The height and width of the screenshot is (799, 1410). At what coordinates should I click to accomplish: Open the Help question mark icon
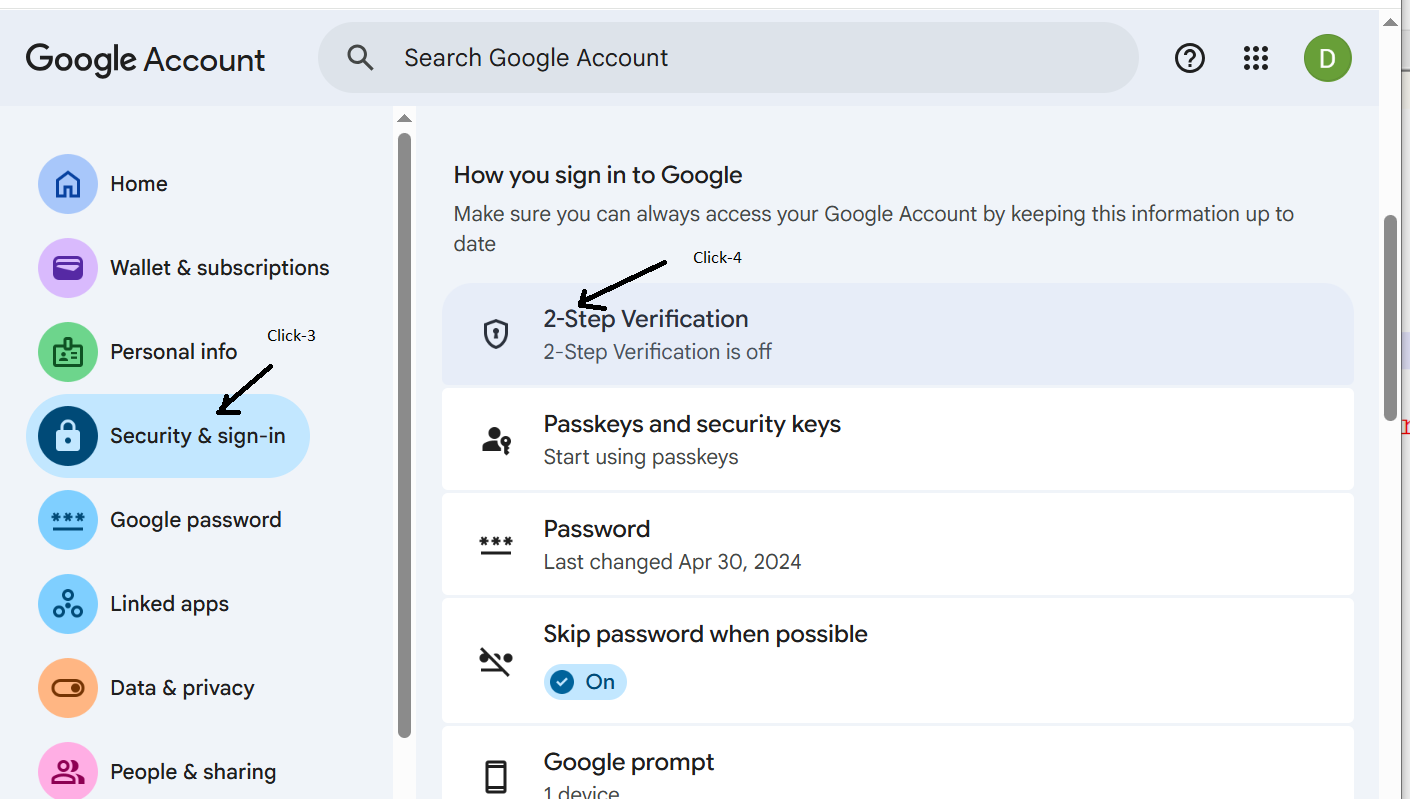[x=1189, y=58]
